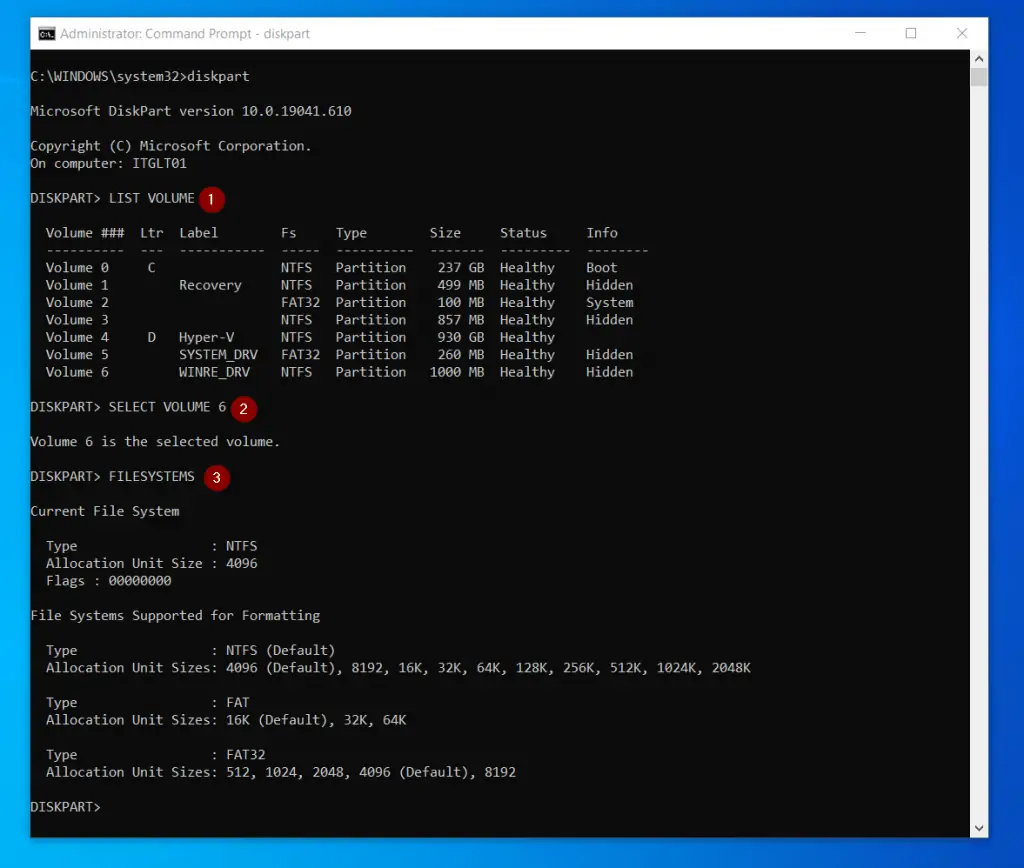Image resolution: width=1024 pixels, height=868 pixels.
Task: Click '1000 MB' size of Volume 6
Action: (x=457, y=372)
